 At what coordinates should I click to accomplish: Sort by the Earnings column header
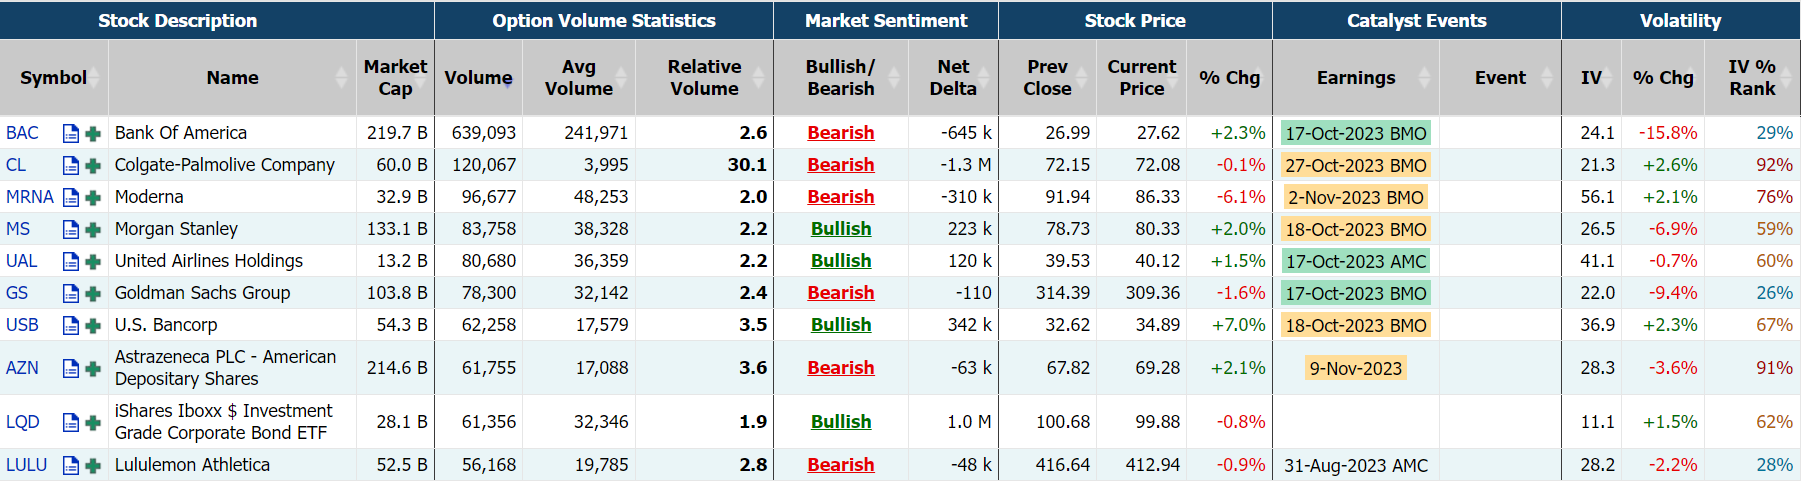pyautogui.click(x=1355, y=78)
